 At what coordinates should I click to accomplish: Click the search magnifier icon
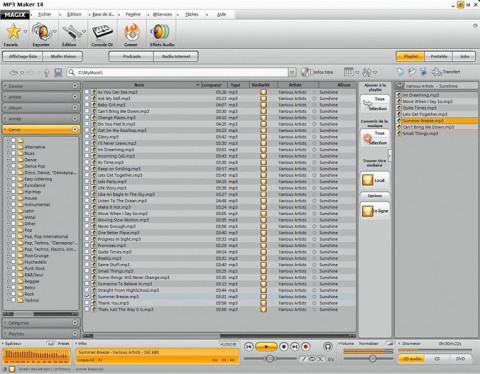click(x=71, y=72)
